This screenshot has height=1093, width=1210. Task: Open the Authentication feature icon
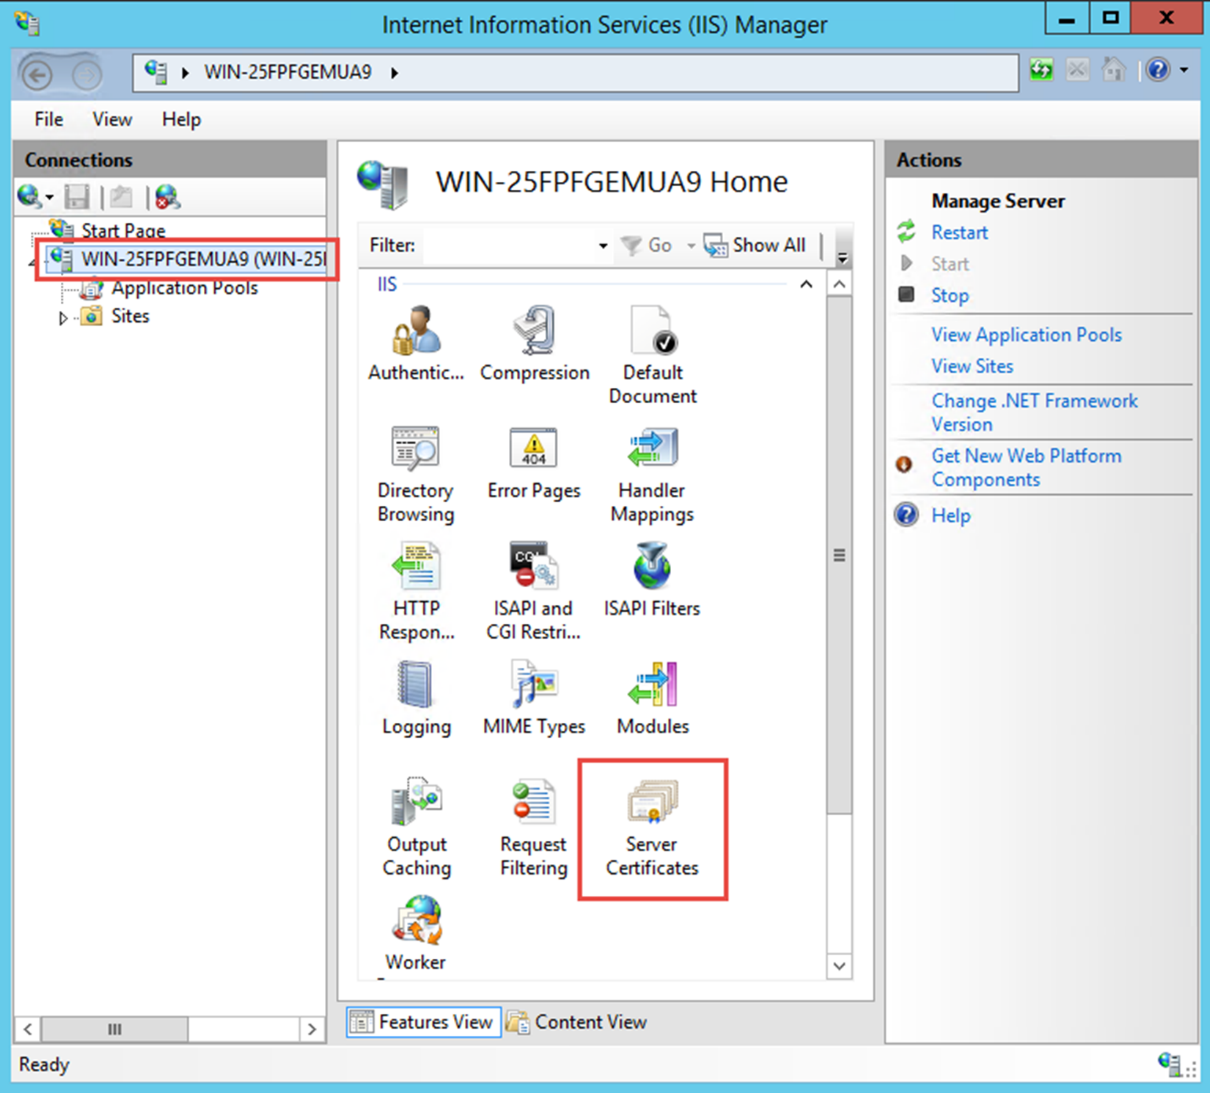click(x=416, y=344)
